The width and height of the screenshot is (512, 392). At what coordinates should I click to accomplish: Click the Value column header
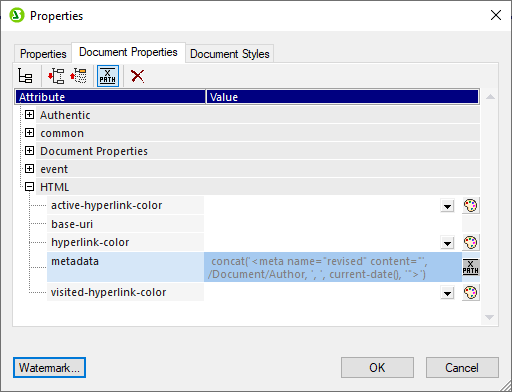point(343,97)
